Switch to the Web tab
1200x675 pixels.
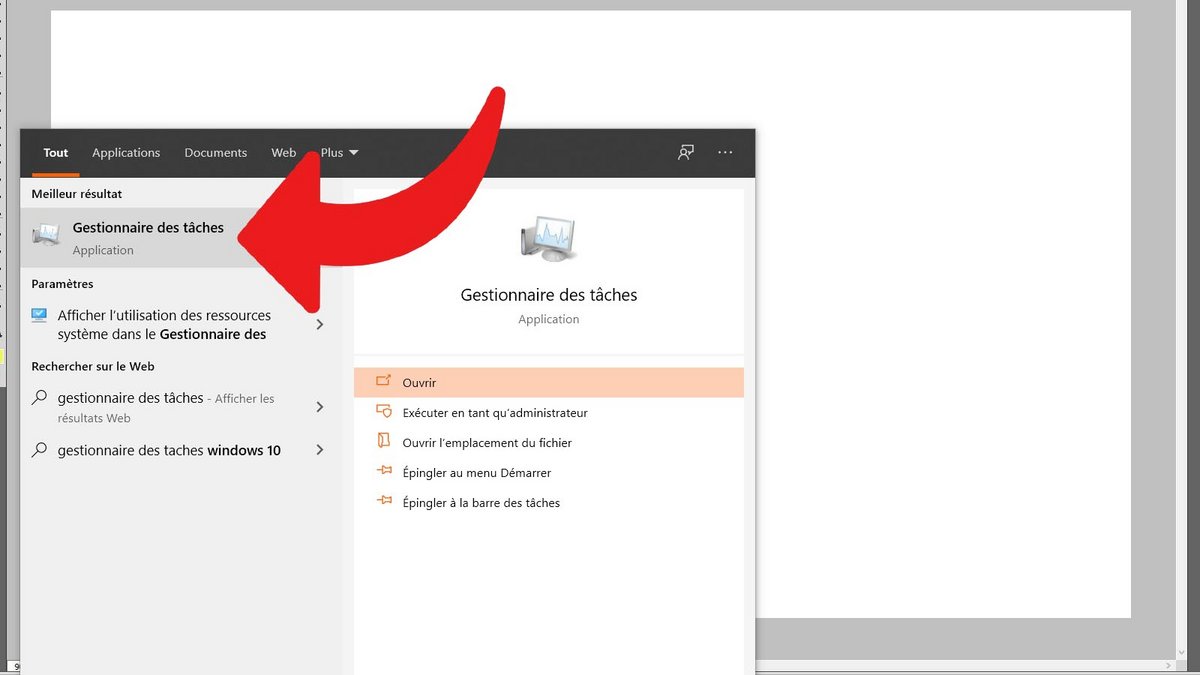(283, 153)
